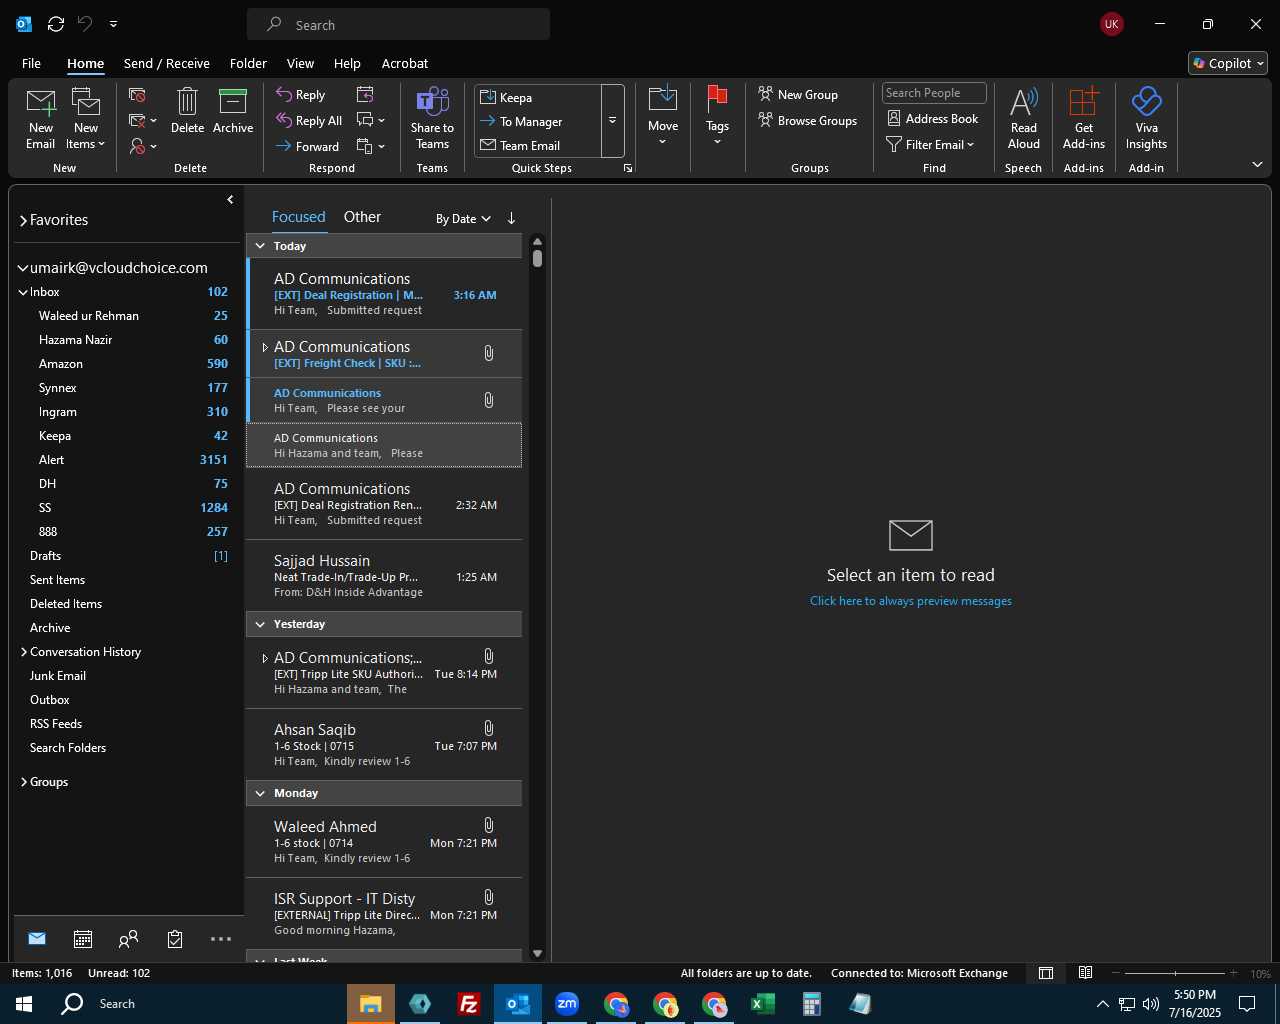
Task: Switch to the Send / Receive tab
Action: (166, 63)
